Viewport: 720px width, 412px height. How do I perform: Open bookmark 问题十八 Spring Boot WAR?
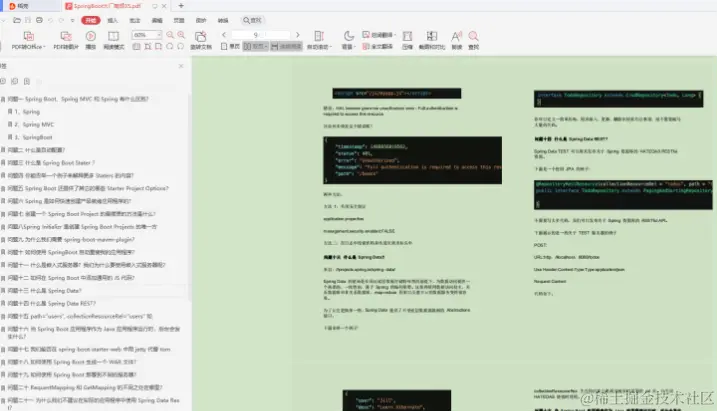tap(72, 362)
